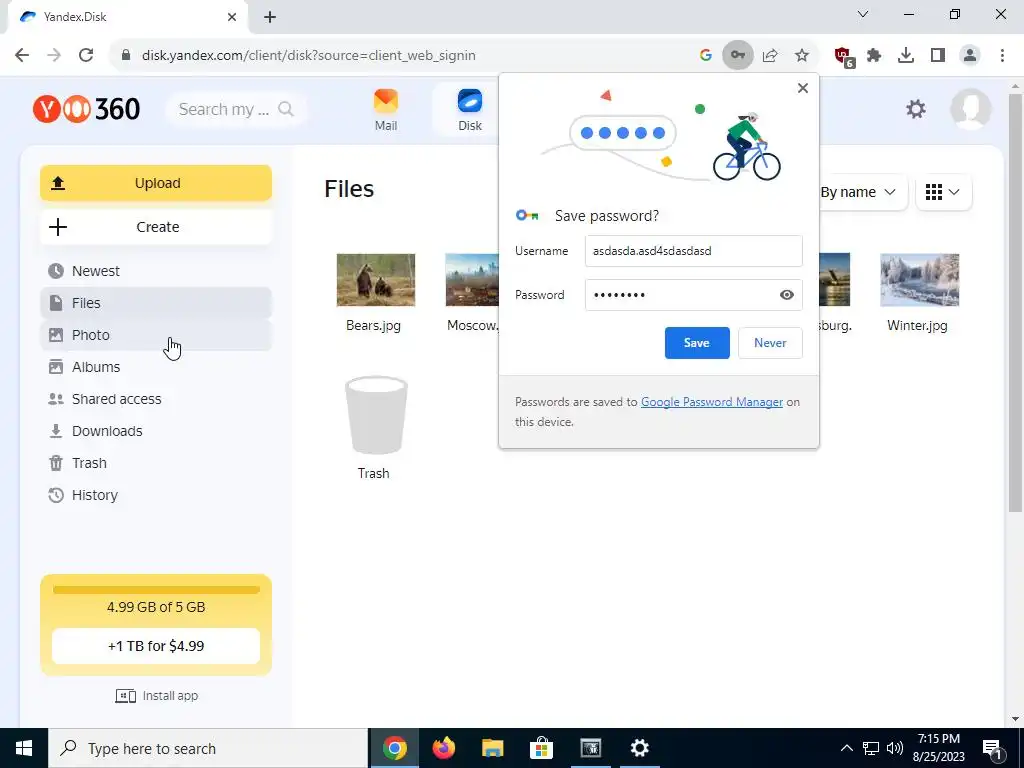Click the Password input field
Viewport: 1024px width, 768px height.
pyautogui.click(x=694, y=295)
